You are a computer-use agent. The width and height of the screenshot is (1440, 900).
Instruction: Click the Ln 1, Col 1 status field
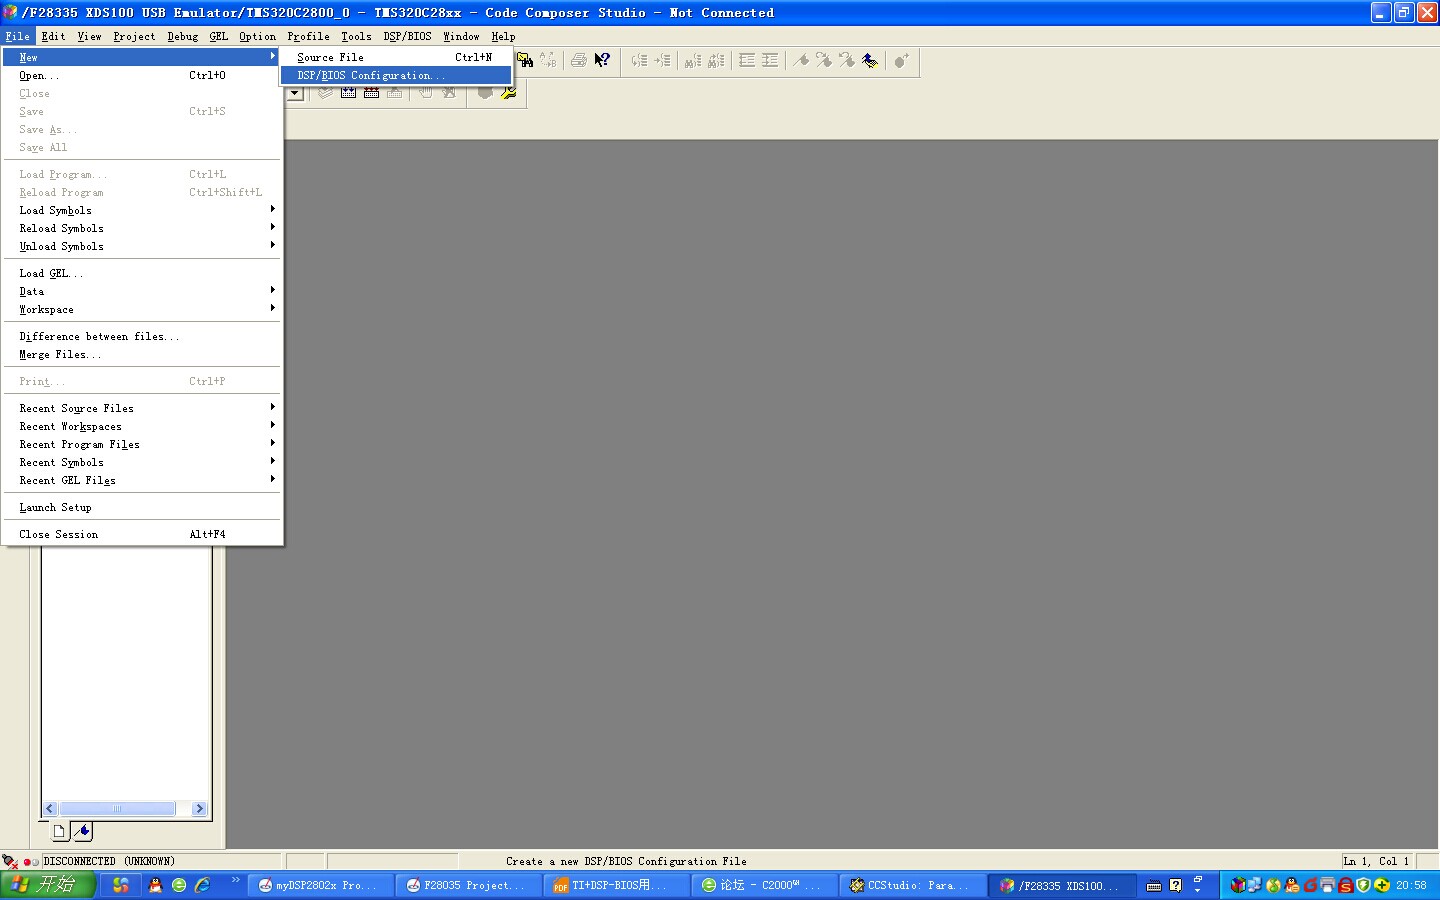click(x=1377, y=861)
